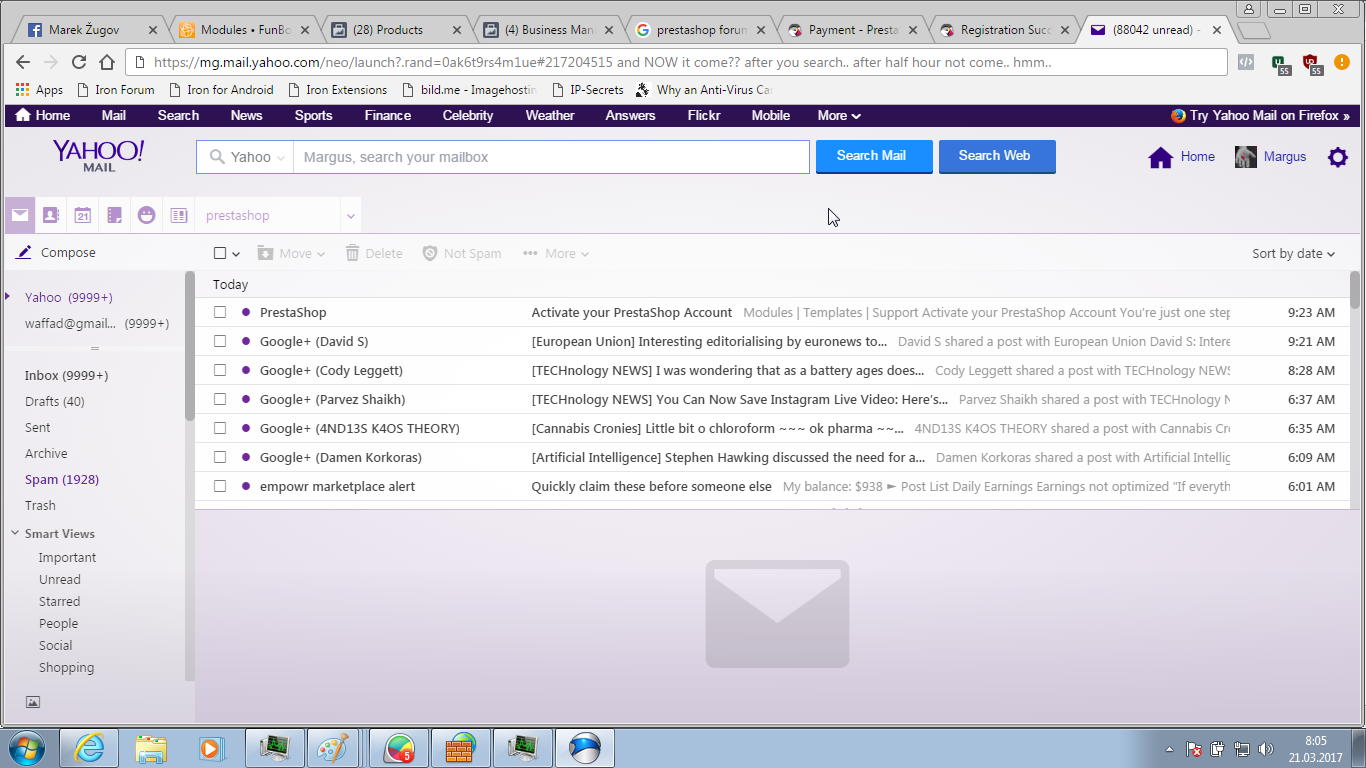Open the Messenger smiley icon

coord(147,215)
